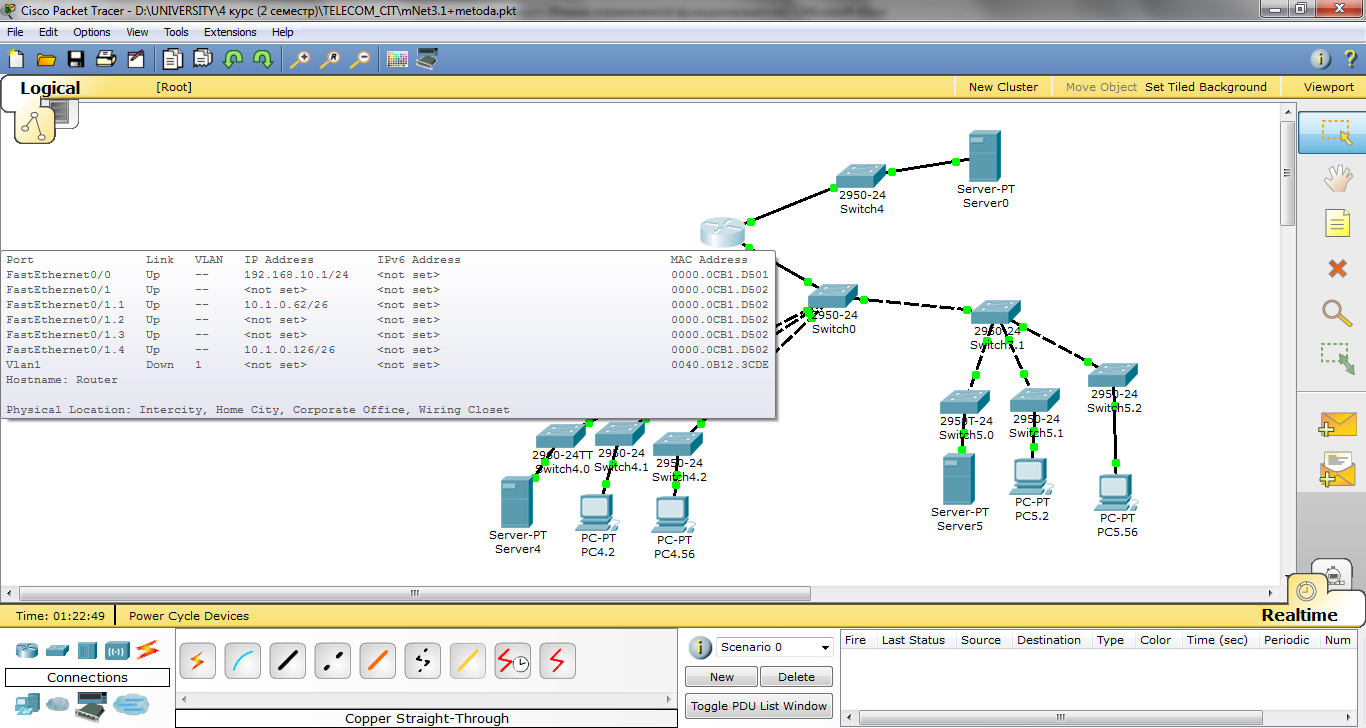The image size is (1366, 728).
Task: Select the Switches device category
Action: [57, 650]
